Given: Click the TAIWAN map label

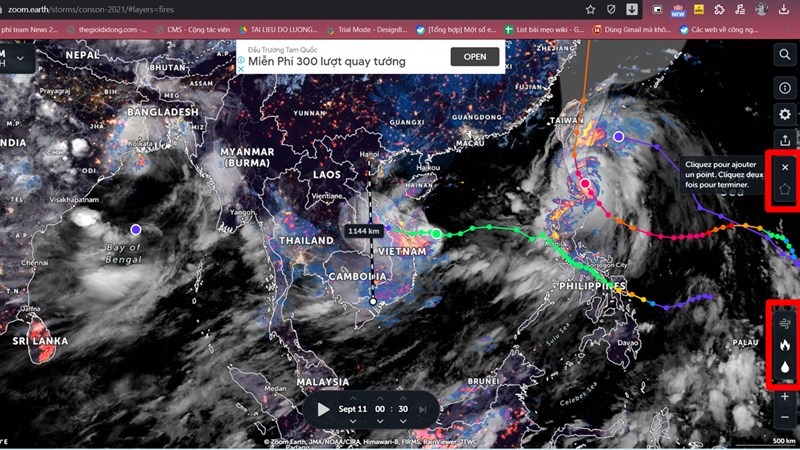Looking at the screenshot, I should (567, 120).
